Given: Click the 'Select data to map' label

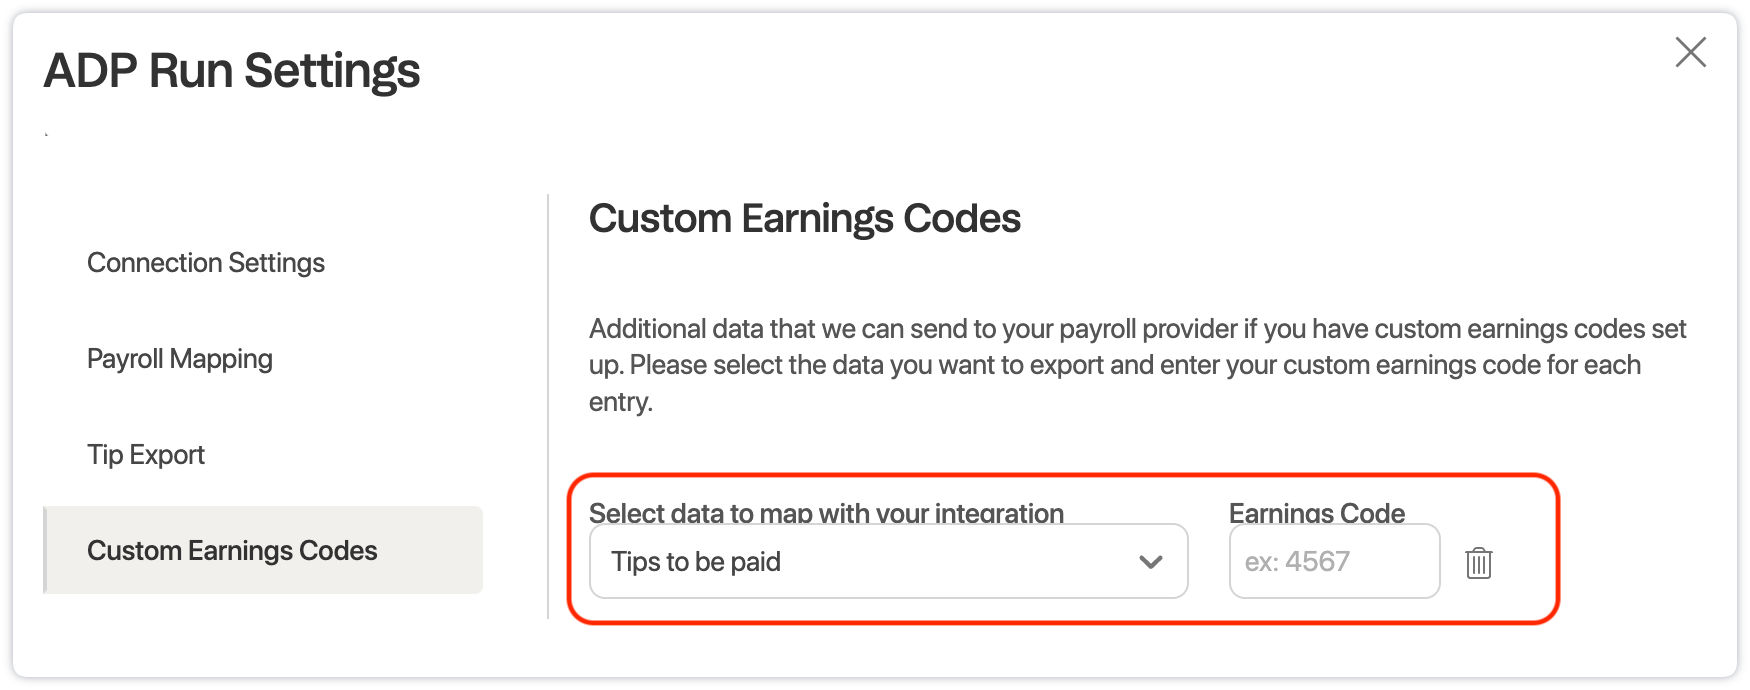Looking at the screenshot, I should pyautogui.click(x=826, y=514).
